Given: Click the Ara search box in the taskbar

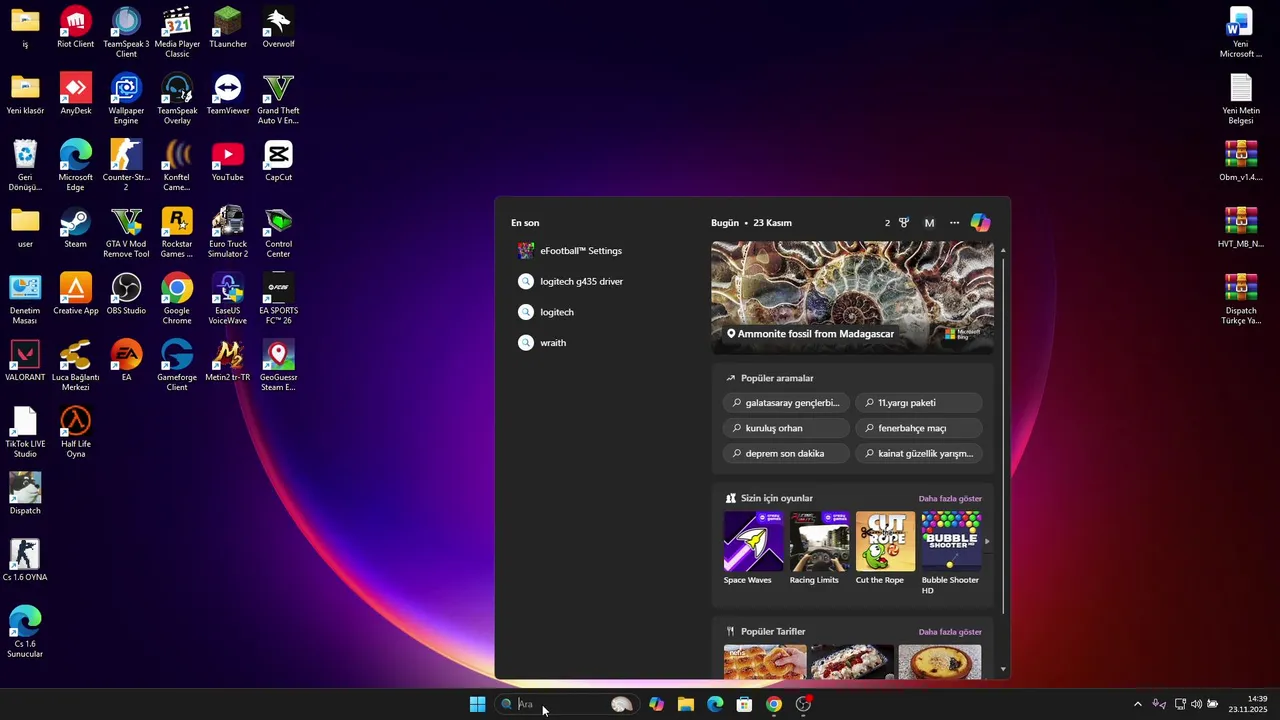Looking at the screenshot, I should (x=567, y=704).
